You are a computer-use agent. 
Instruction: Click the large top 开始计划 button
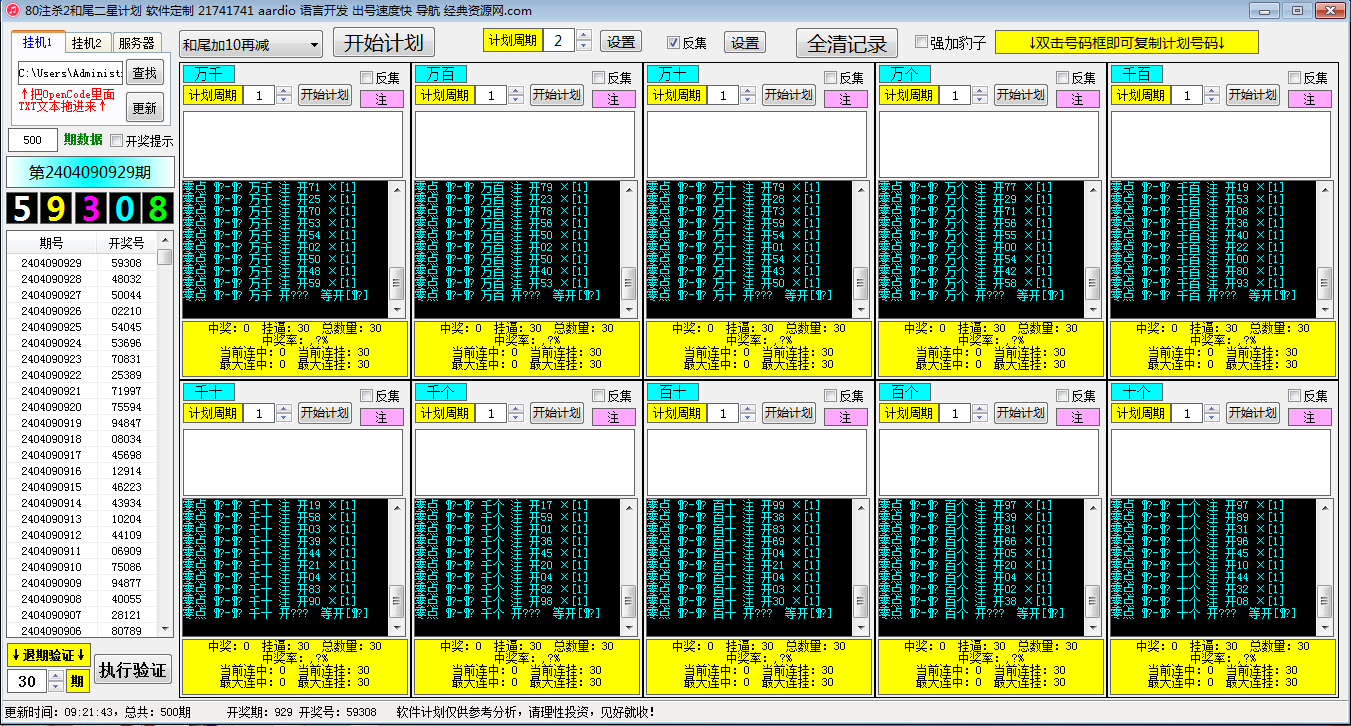pyautogui.click(x=384, y=43)
